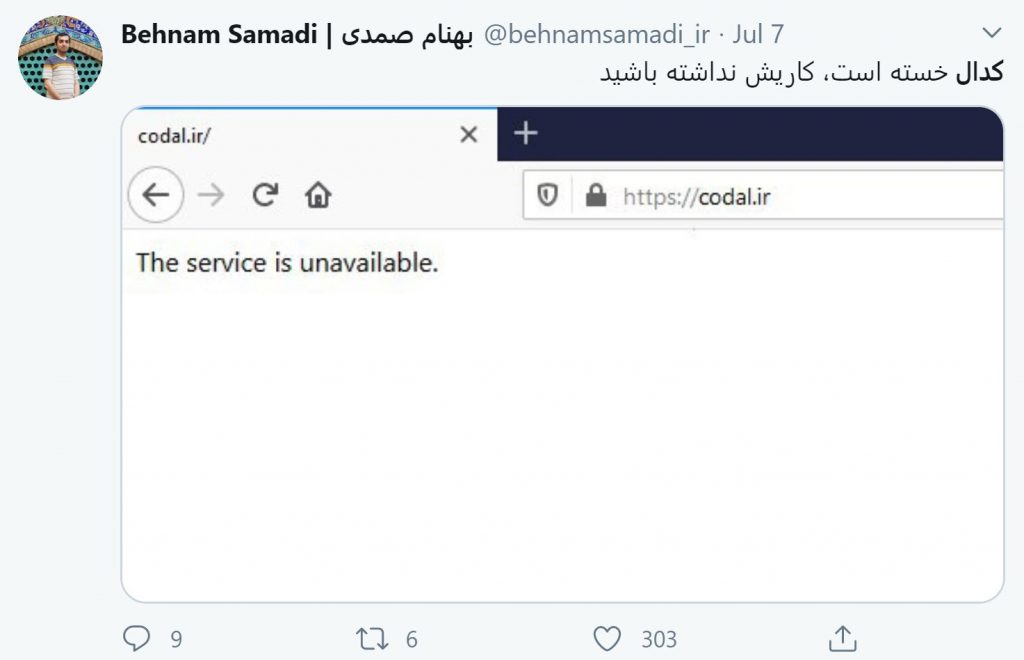The image size is (1024, 660).
Task: Reload the page with the refresh icon
Action: pos(265,195)
